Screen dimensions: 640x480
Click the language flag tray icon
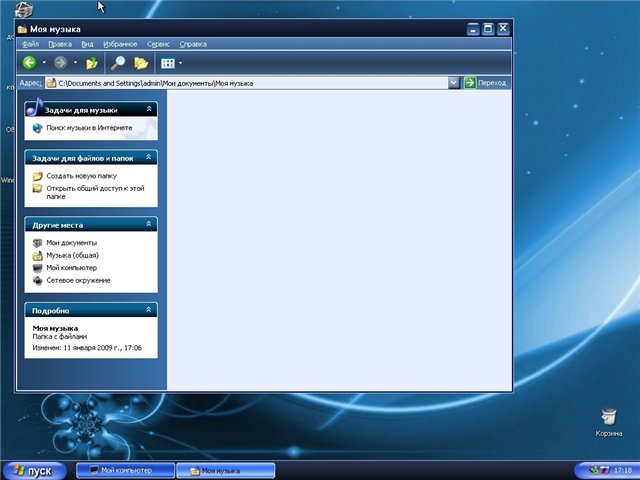604,471
